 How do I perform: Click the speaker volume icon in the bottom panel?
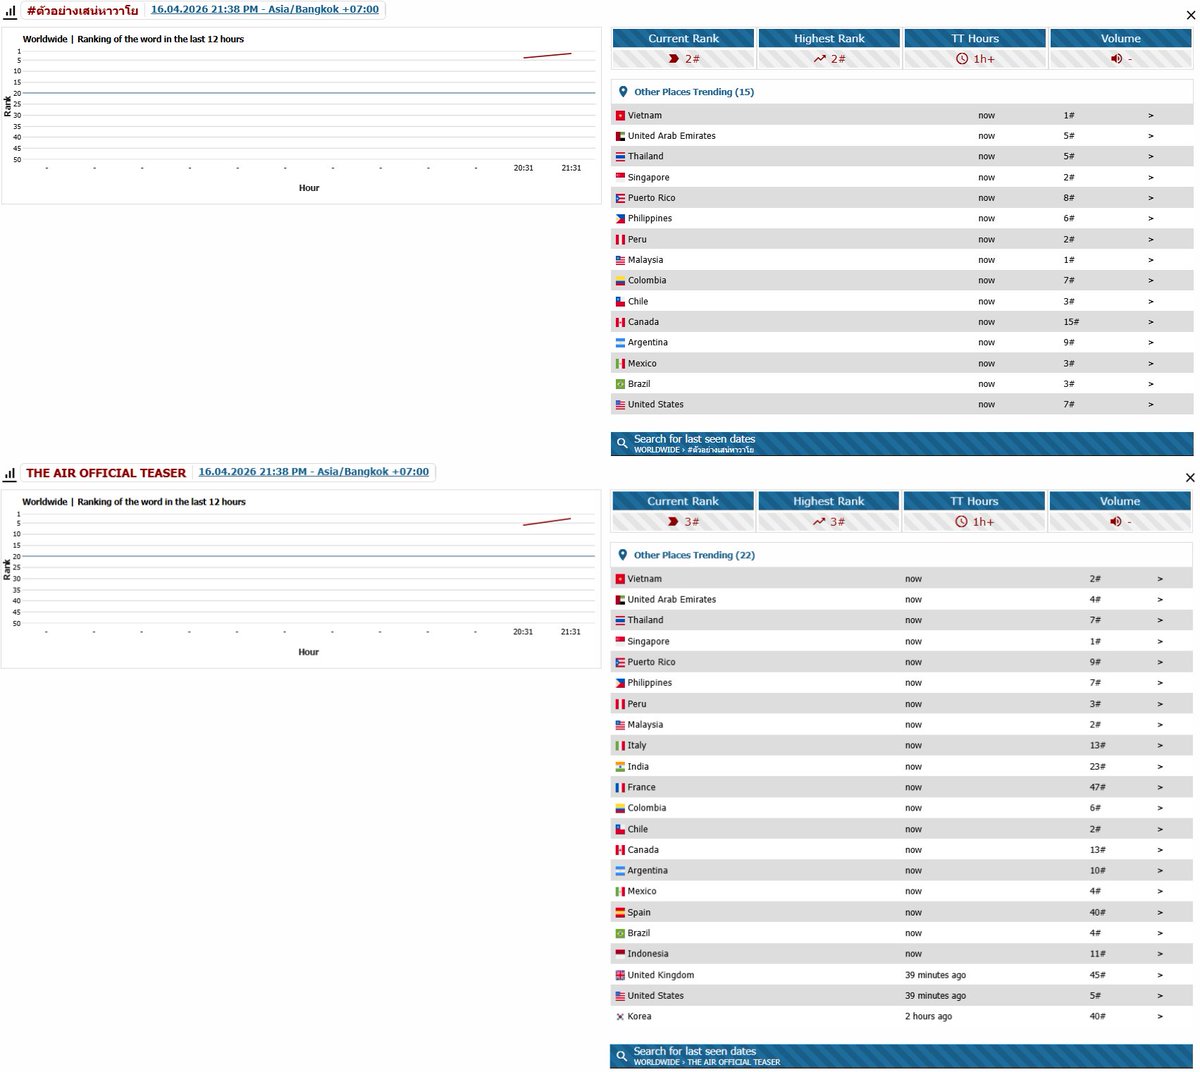[x=1116, y=522]
